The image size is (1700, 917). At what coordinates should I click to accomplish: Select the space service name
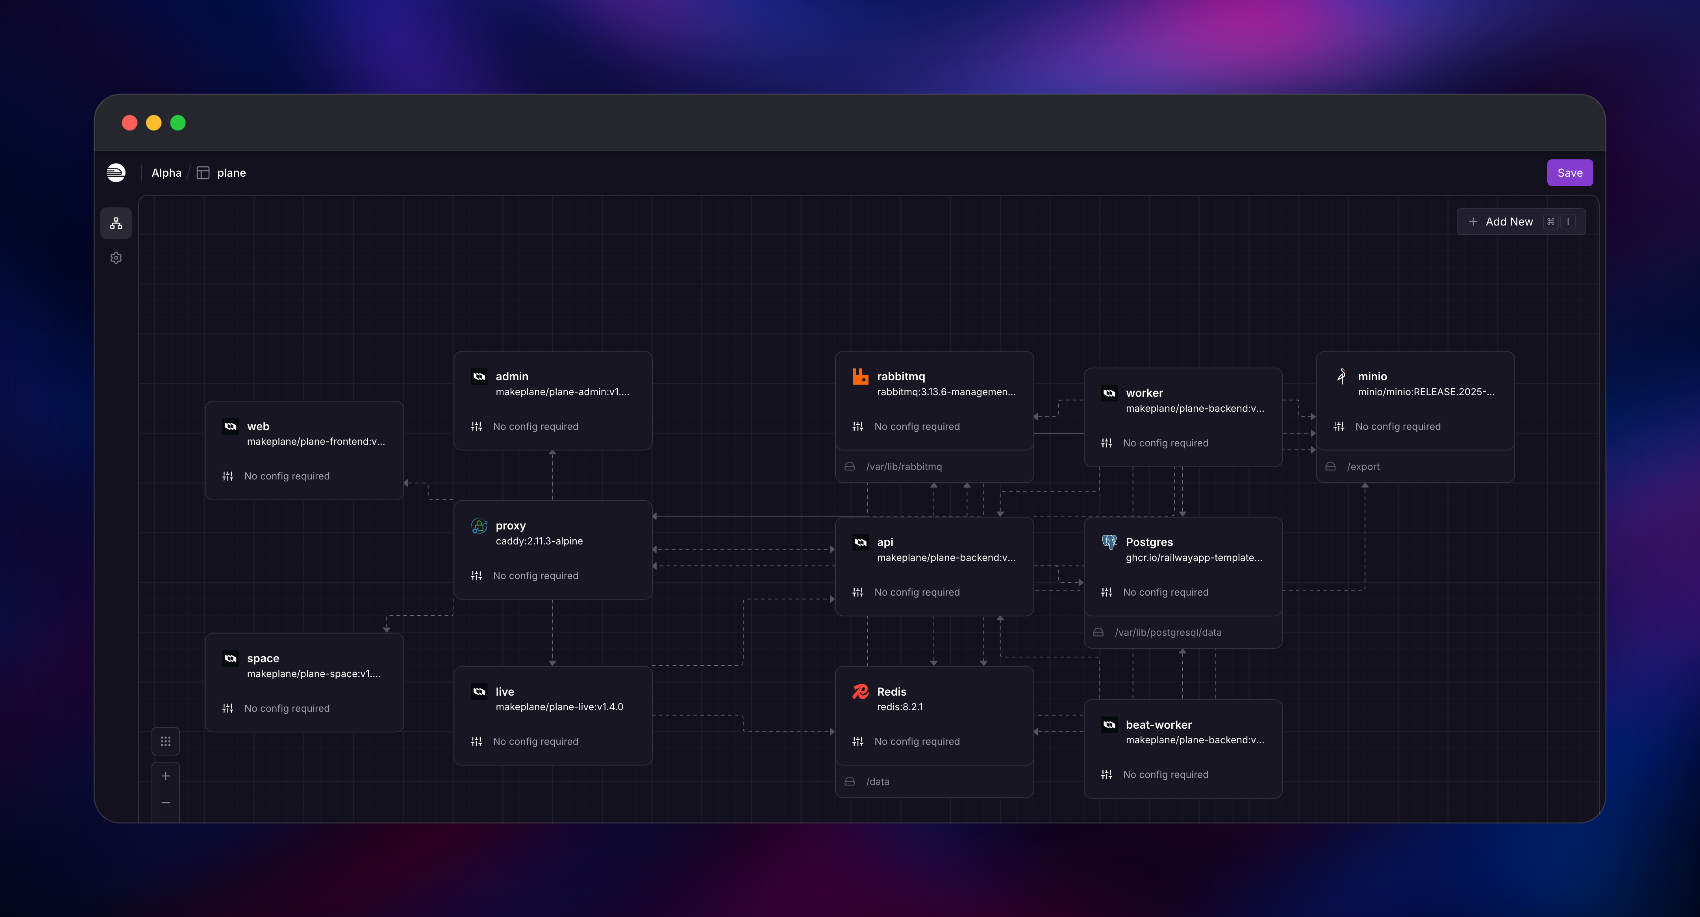point(263,658)
